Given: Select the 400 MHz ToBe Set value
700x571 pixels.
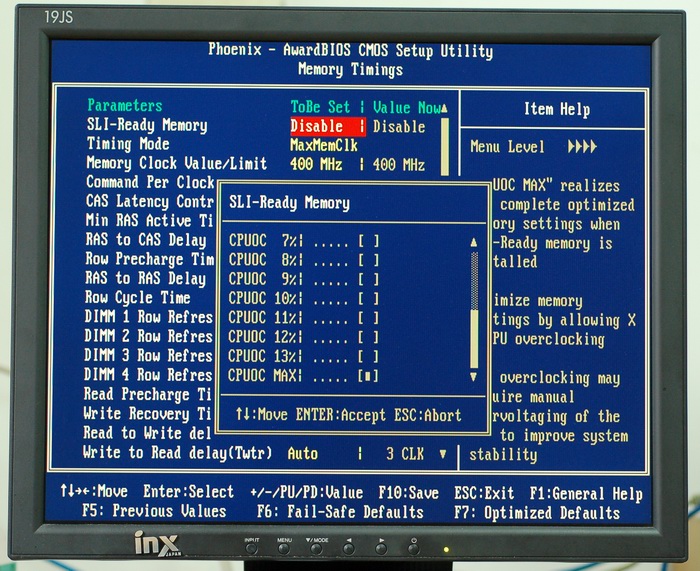Looking at the screenshot, I should coord(316,164).
